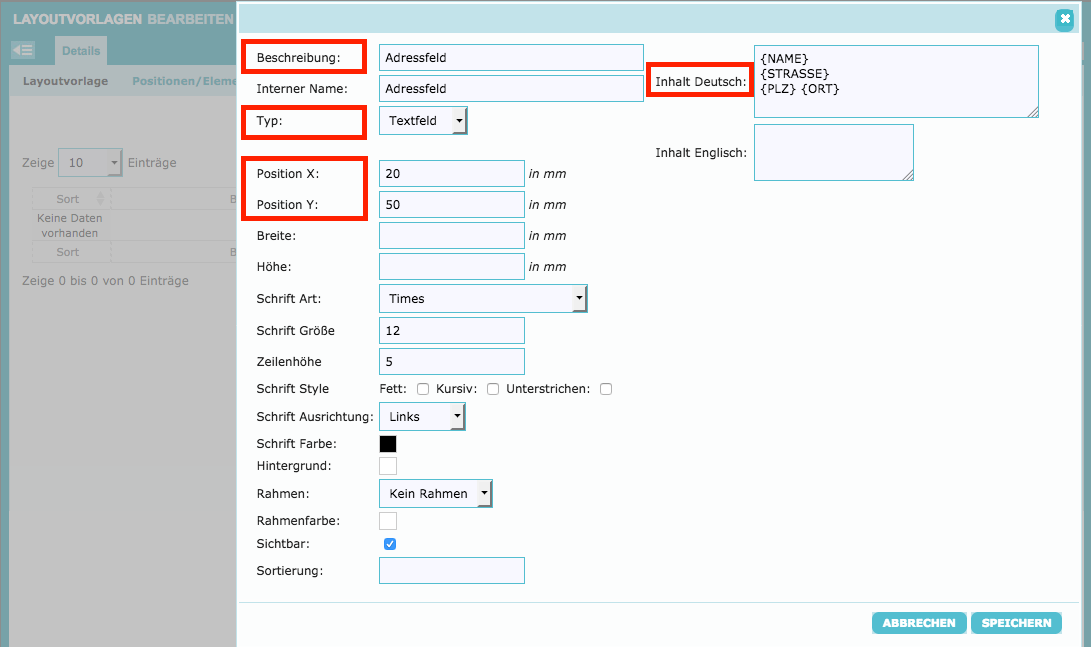
Task: Expand the Schrift Ausrichtung dropdown
Action: coord(422,416)
